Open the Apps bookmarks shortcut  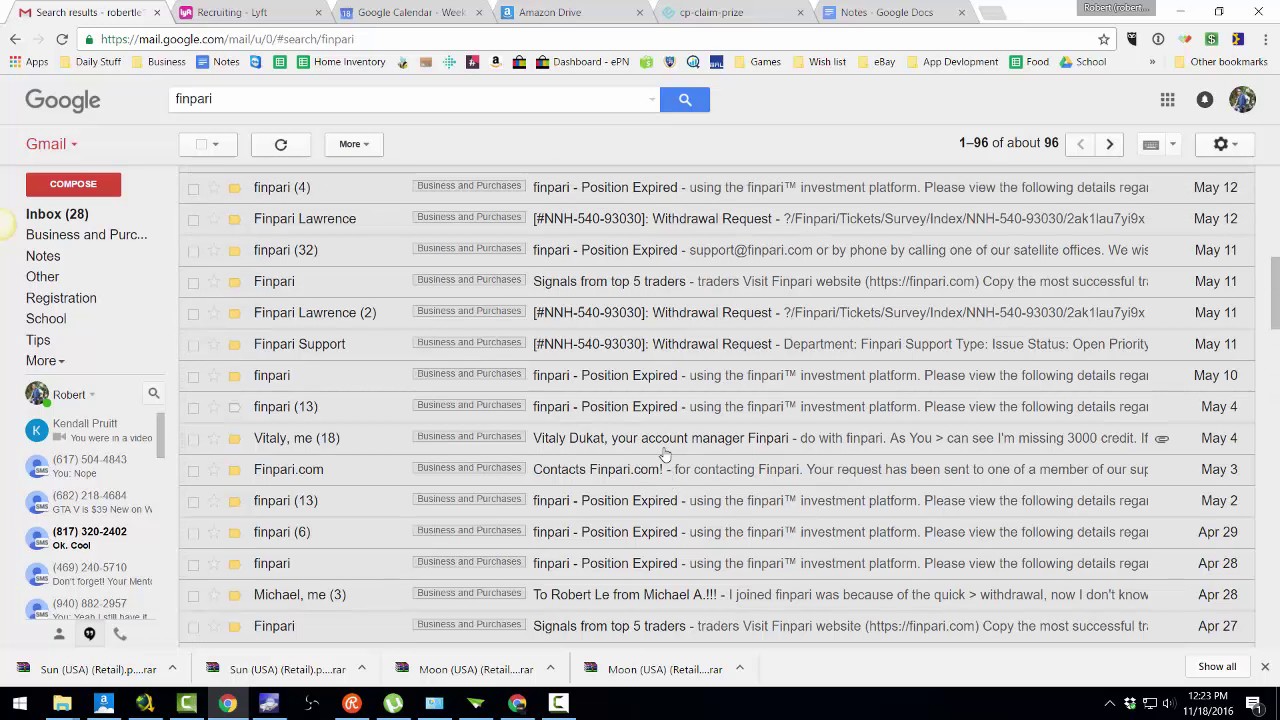pos(29,62)
